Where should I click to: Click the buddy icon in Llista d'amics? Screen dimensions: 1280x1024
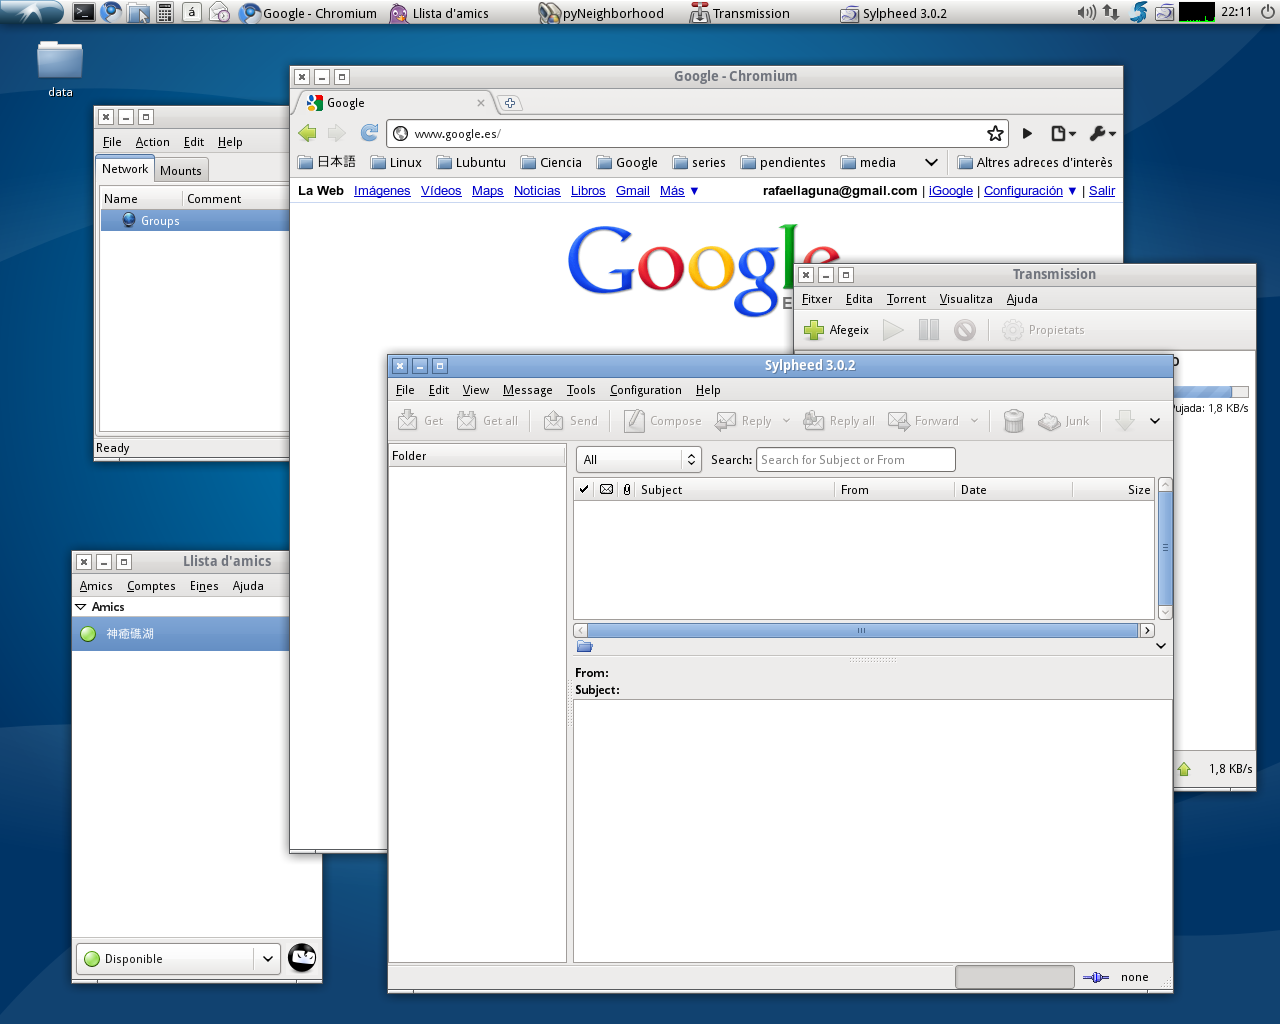pos(302,958)
